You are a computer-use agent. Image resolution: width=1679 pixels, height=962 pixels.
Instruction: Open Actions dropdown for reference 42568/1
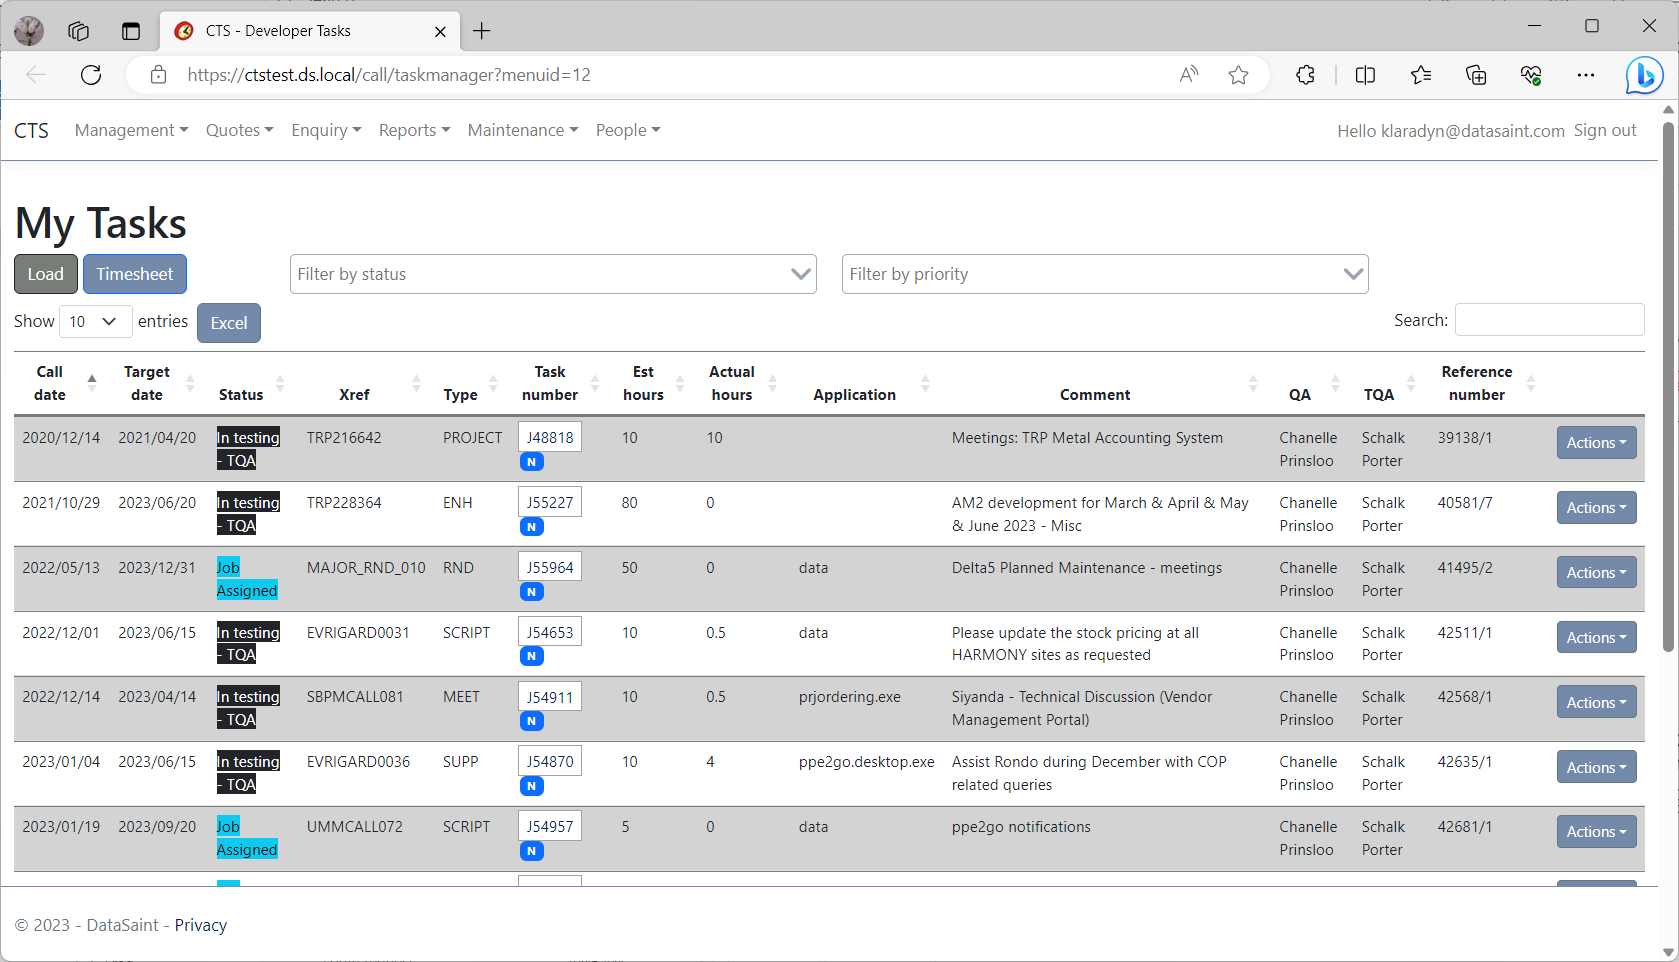(x=1596, y=702)
